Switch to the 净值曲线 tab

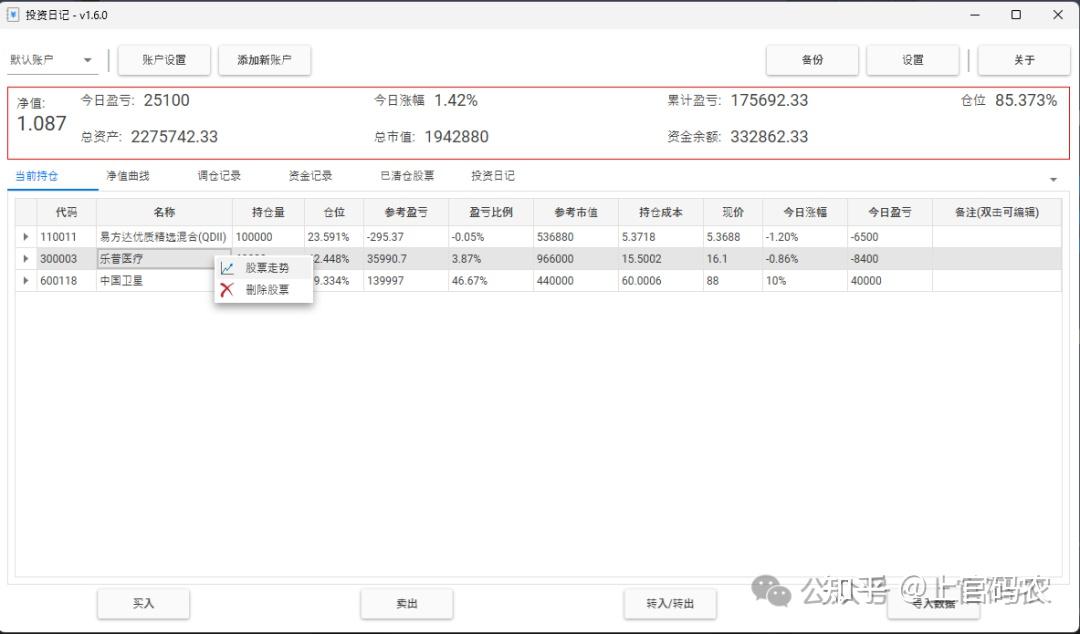pos(128,175)
